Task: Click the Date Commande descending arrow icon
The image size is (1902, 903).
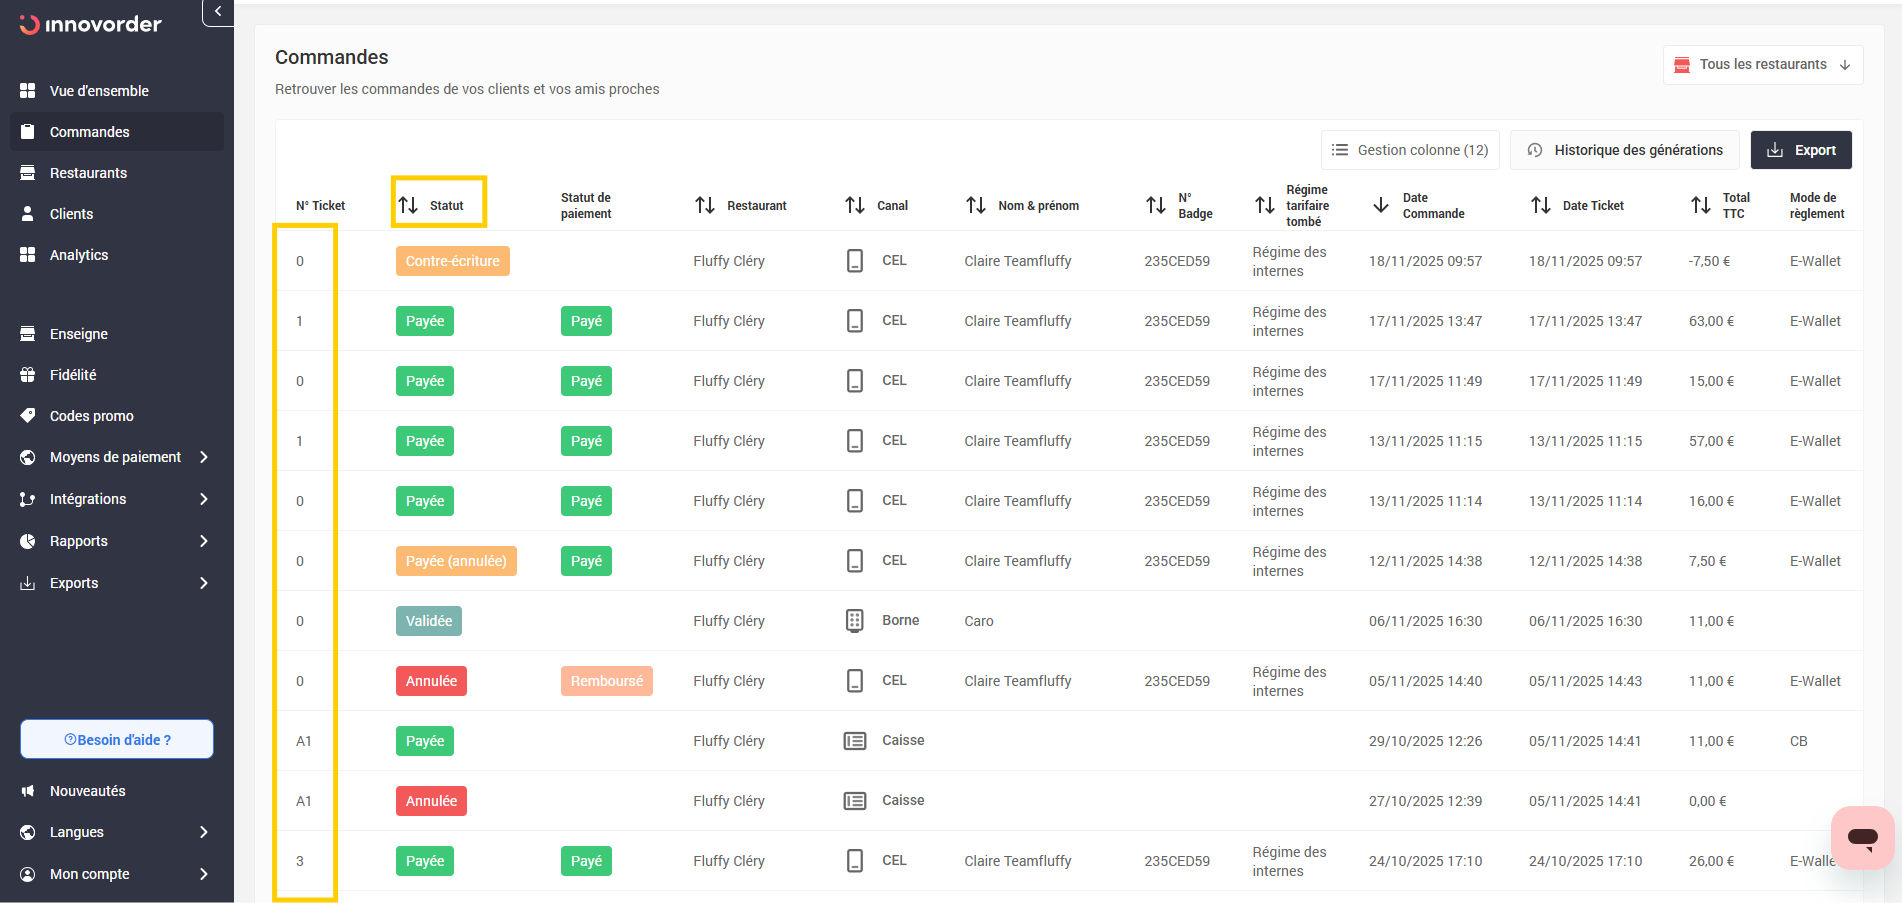Action: point(1381,205)
